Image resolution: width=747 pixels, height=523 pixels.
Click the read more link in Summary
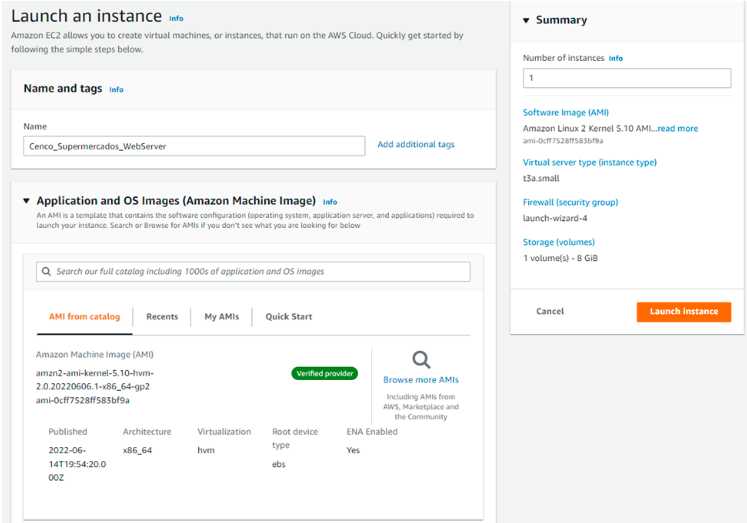(x=677, y=129)
